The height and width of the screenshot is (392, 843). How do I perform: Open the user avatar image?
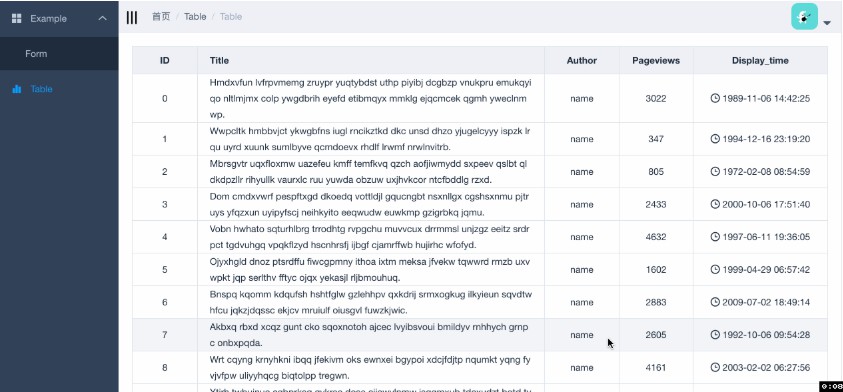tap(804, 17)
